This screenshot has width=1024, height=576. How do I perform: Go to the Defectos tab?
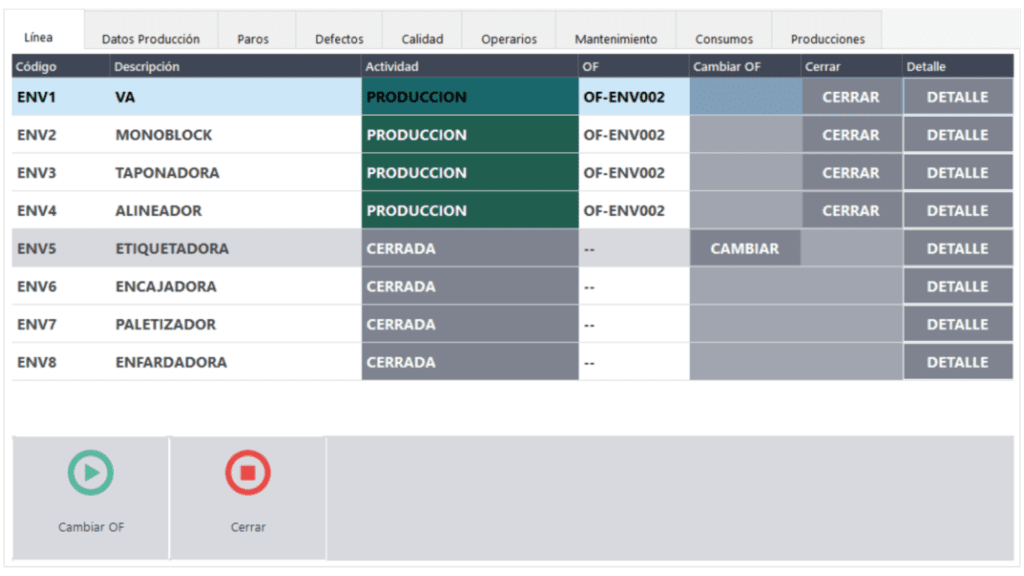pos(339,31)
